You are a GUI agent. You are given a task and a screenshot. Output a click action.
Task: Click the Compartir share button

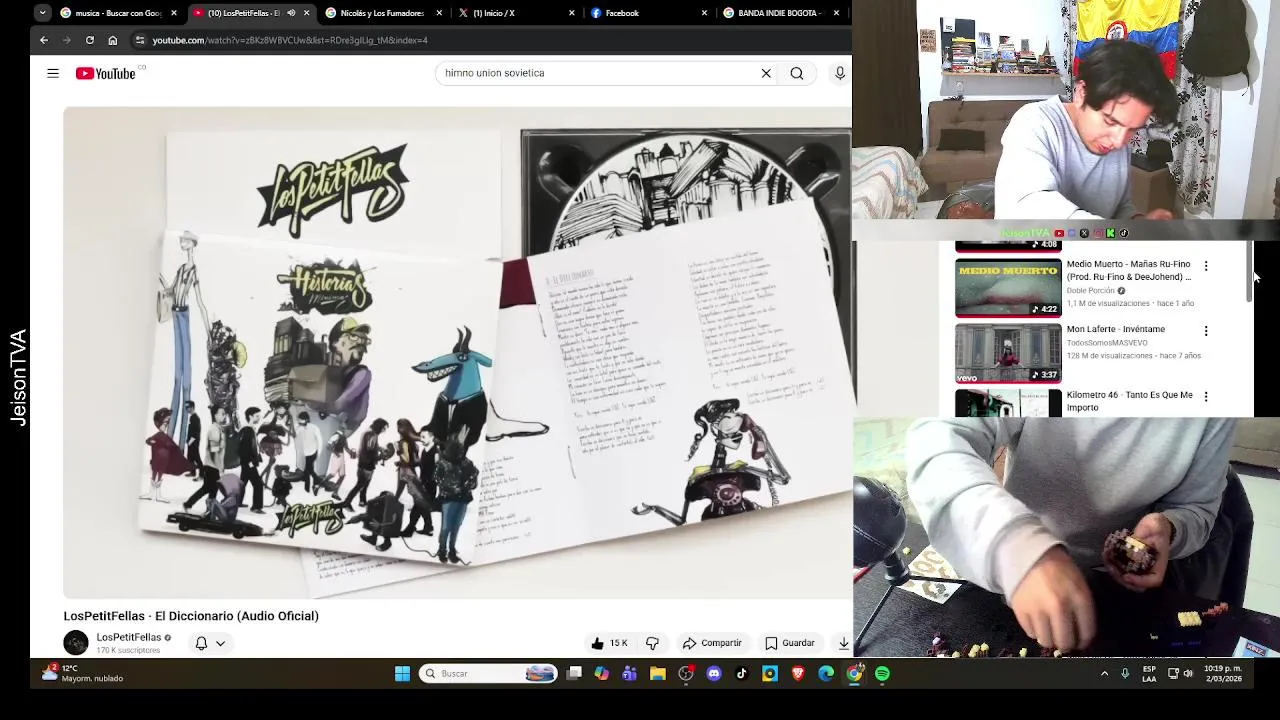tap(712, 643)
